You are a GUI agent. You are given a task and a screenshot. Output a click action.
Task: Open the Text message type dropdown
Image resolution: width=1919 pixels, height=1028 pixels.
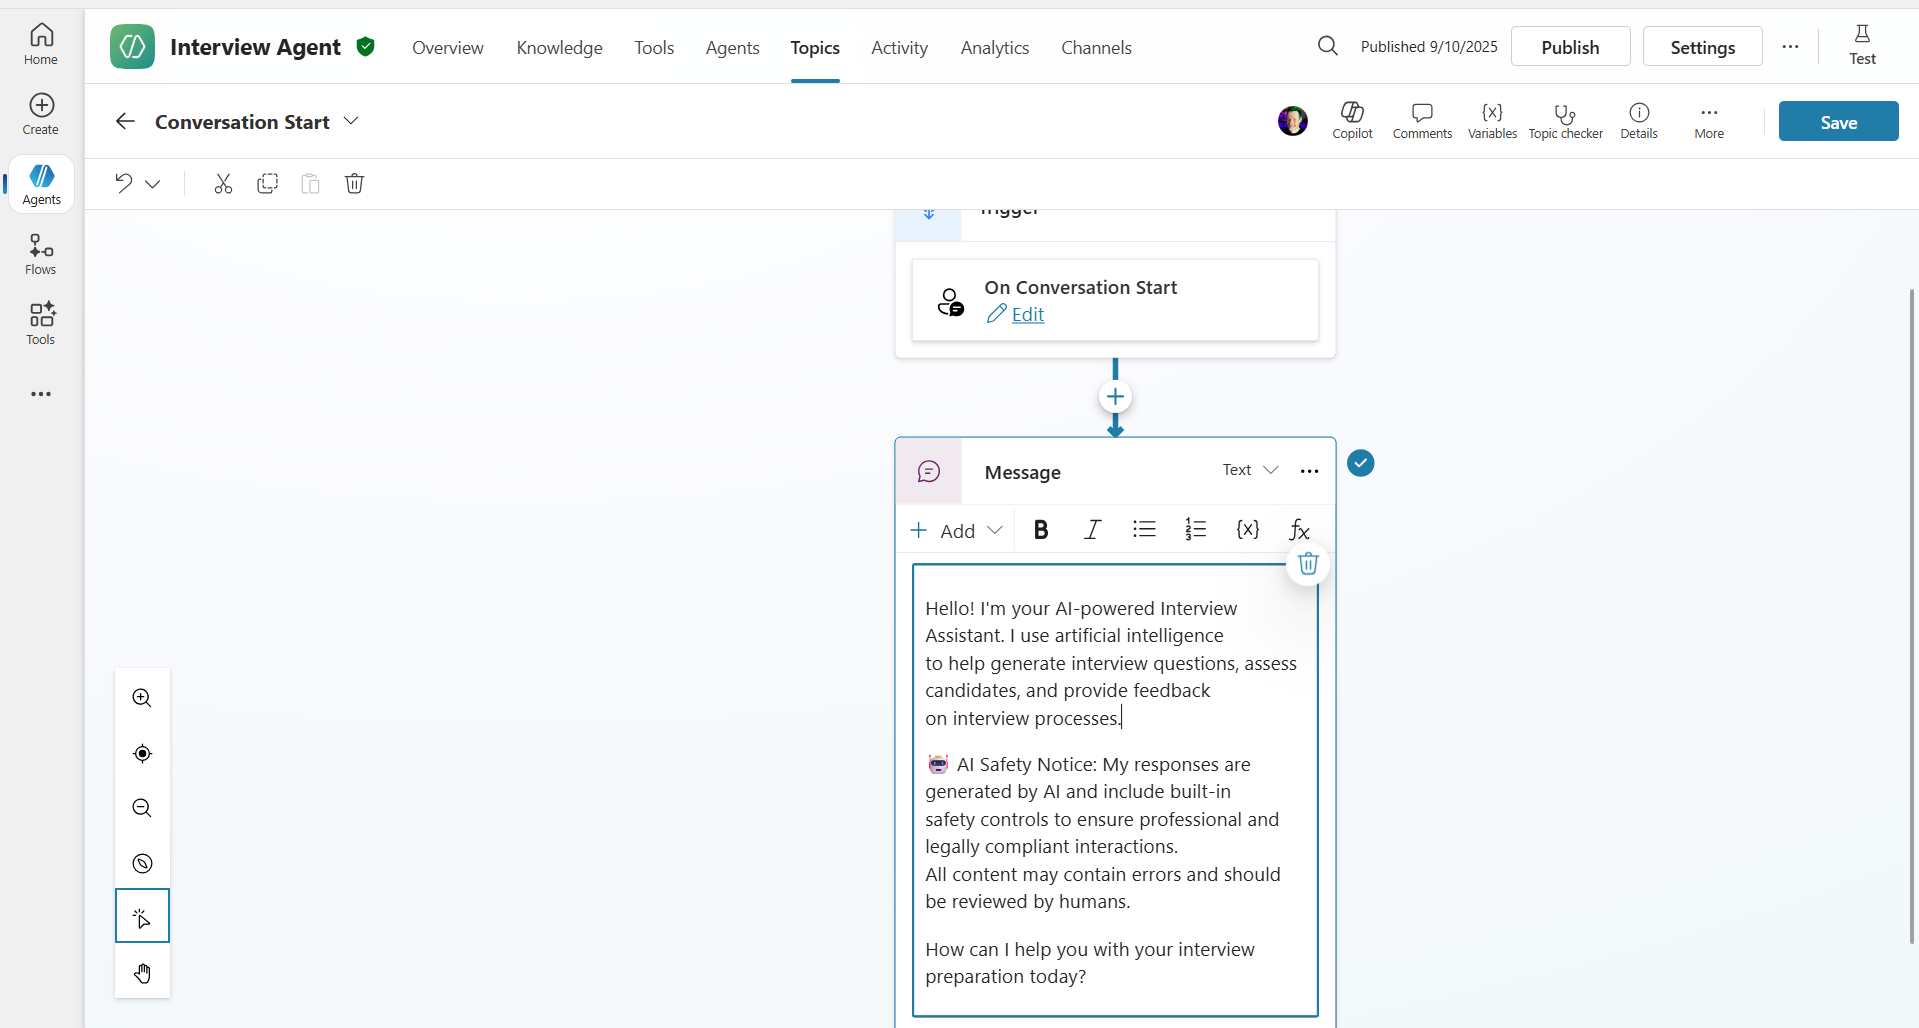tap(1249, 470)
